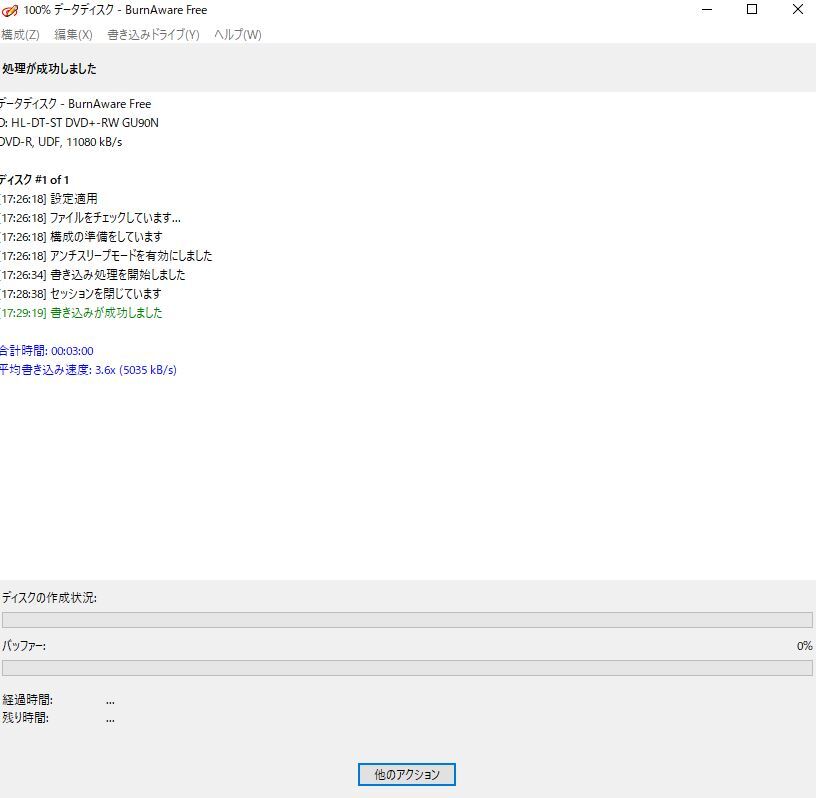Image resolution: width=816 pixels, height=798 pixels.
Task: Minimize the BurnAware window
Action: click(707, 9)
